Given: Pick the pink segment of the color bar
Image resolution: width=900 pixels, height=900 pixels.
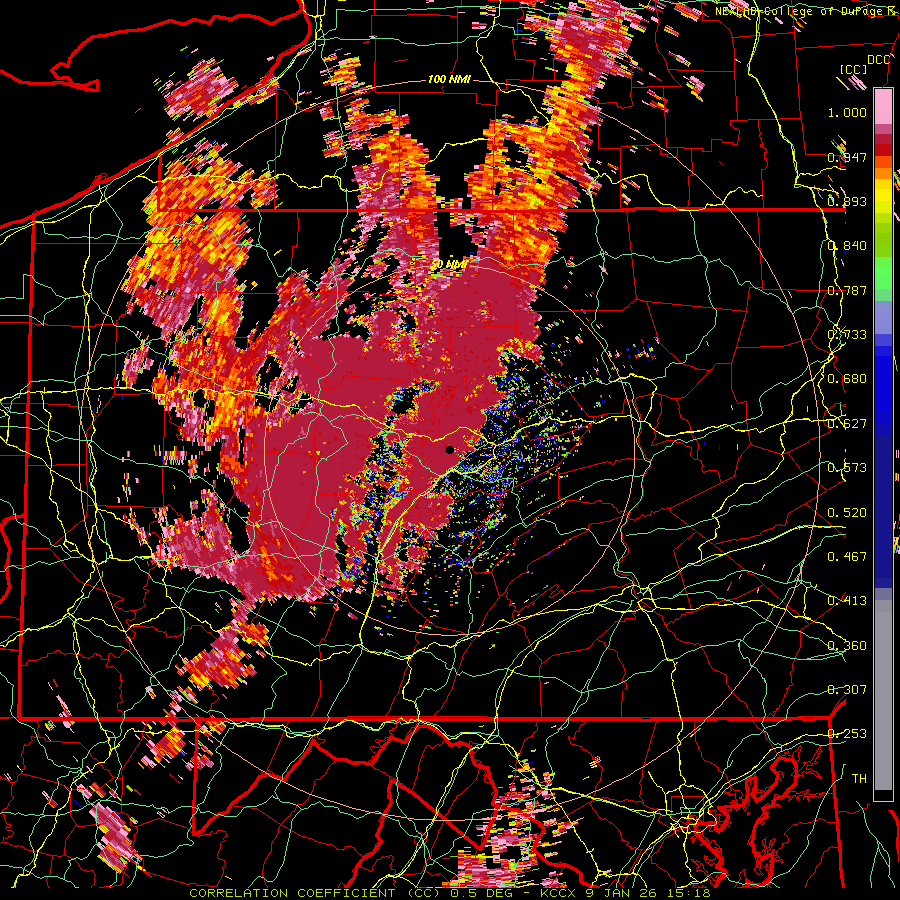Looking at the screenshot, I should tap(883, 107).
